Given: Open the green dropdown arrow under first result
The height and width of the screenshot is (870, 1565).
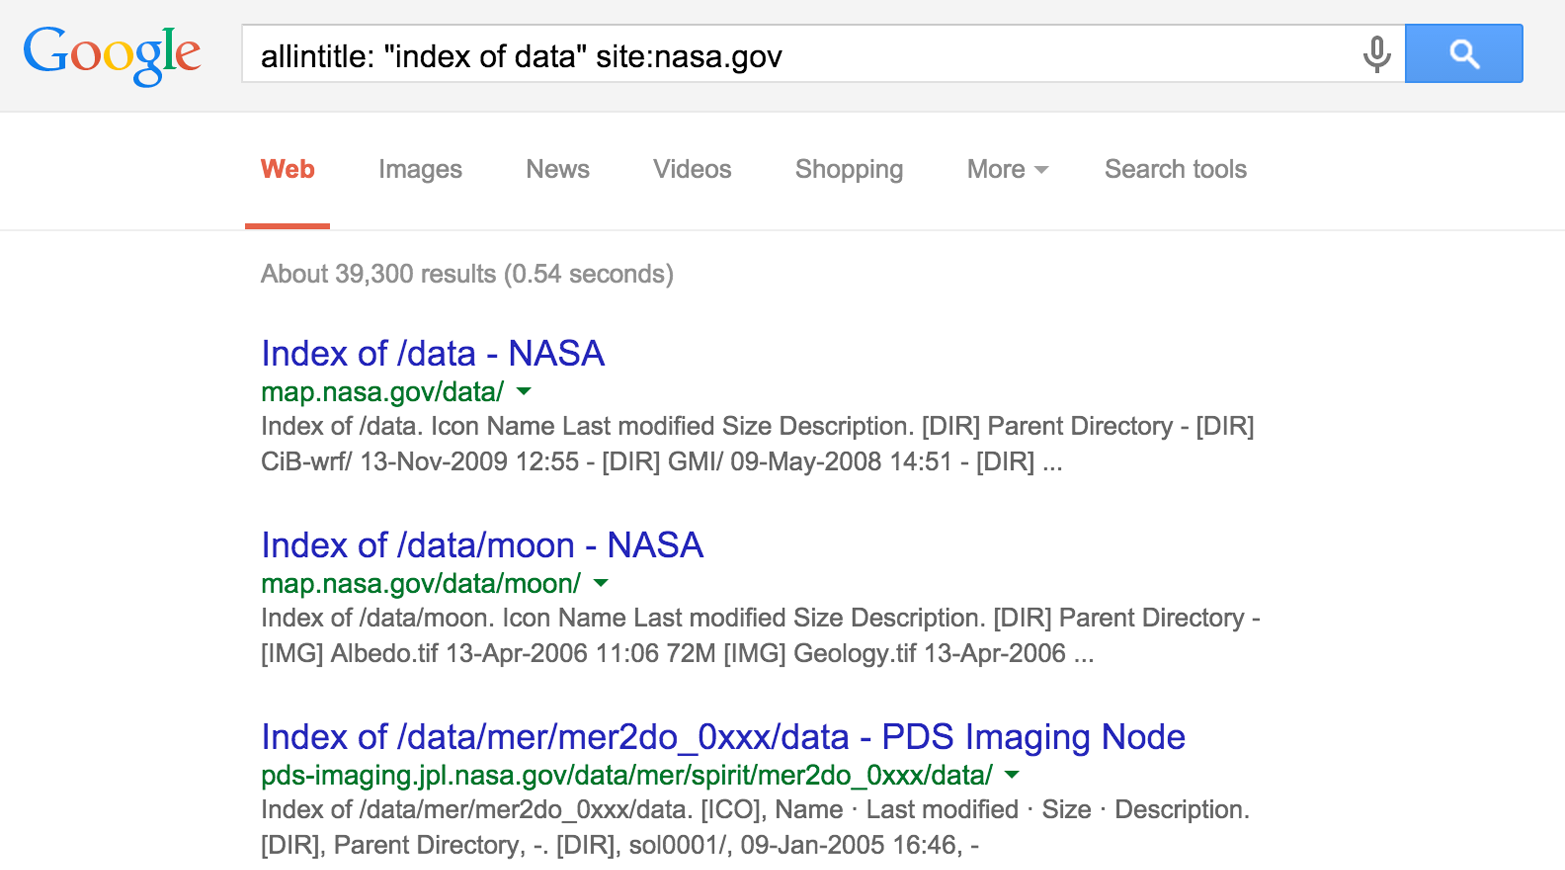Looking at the screenshot, I should click(524, 393).
